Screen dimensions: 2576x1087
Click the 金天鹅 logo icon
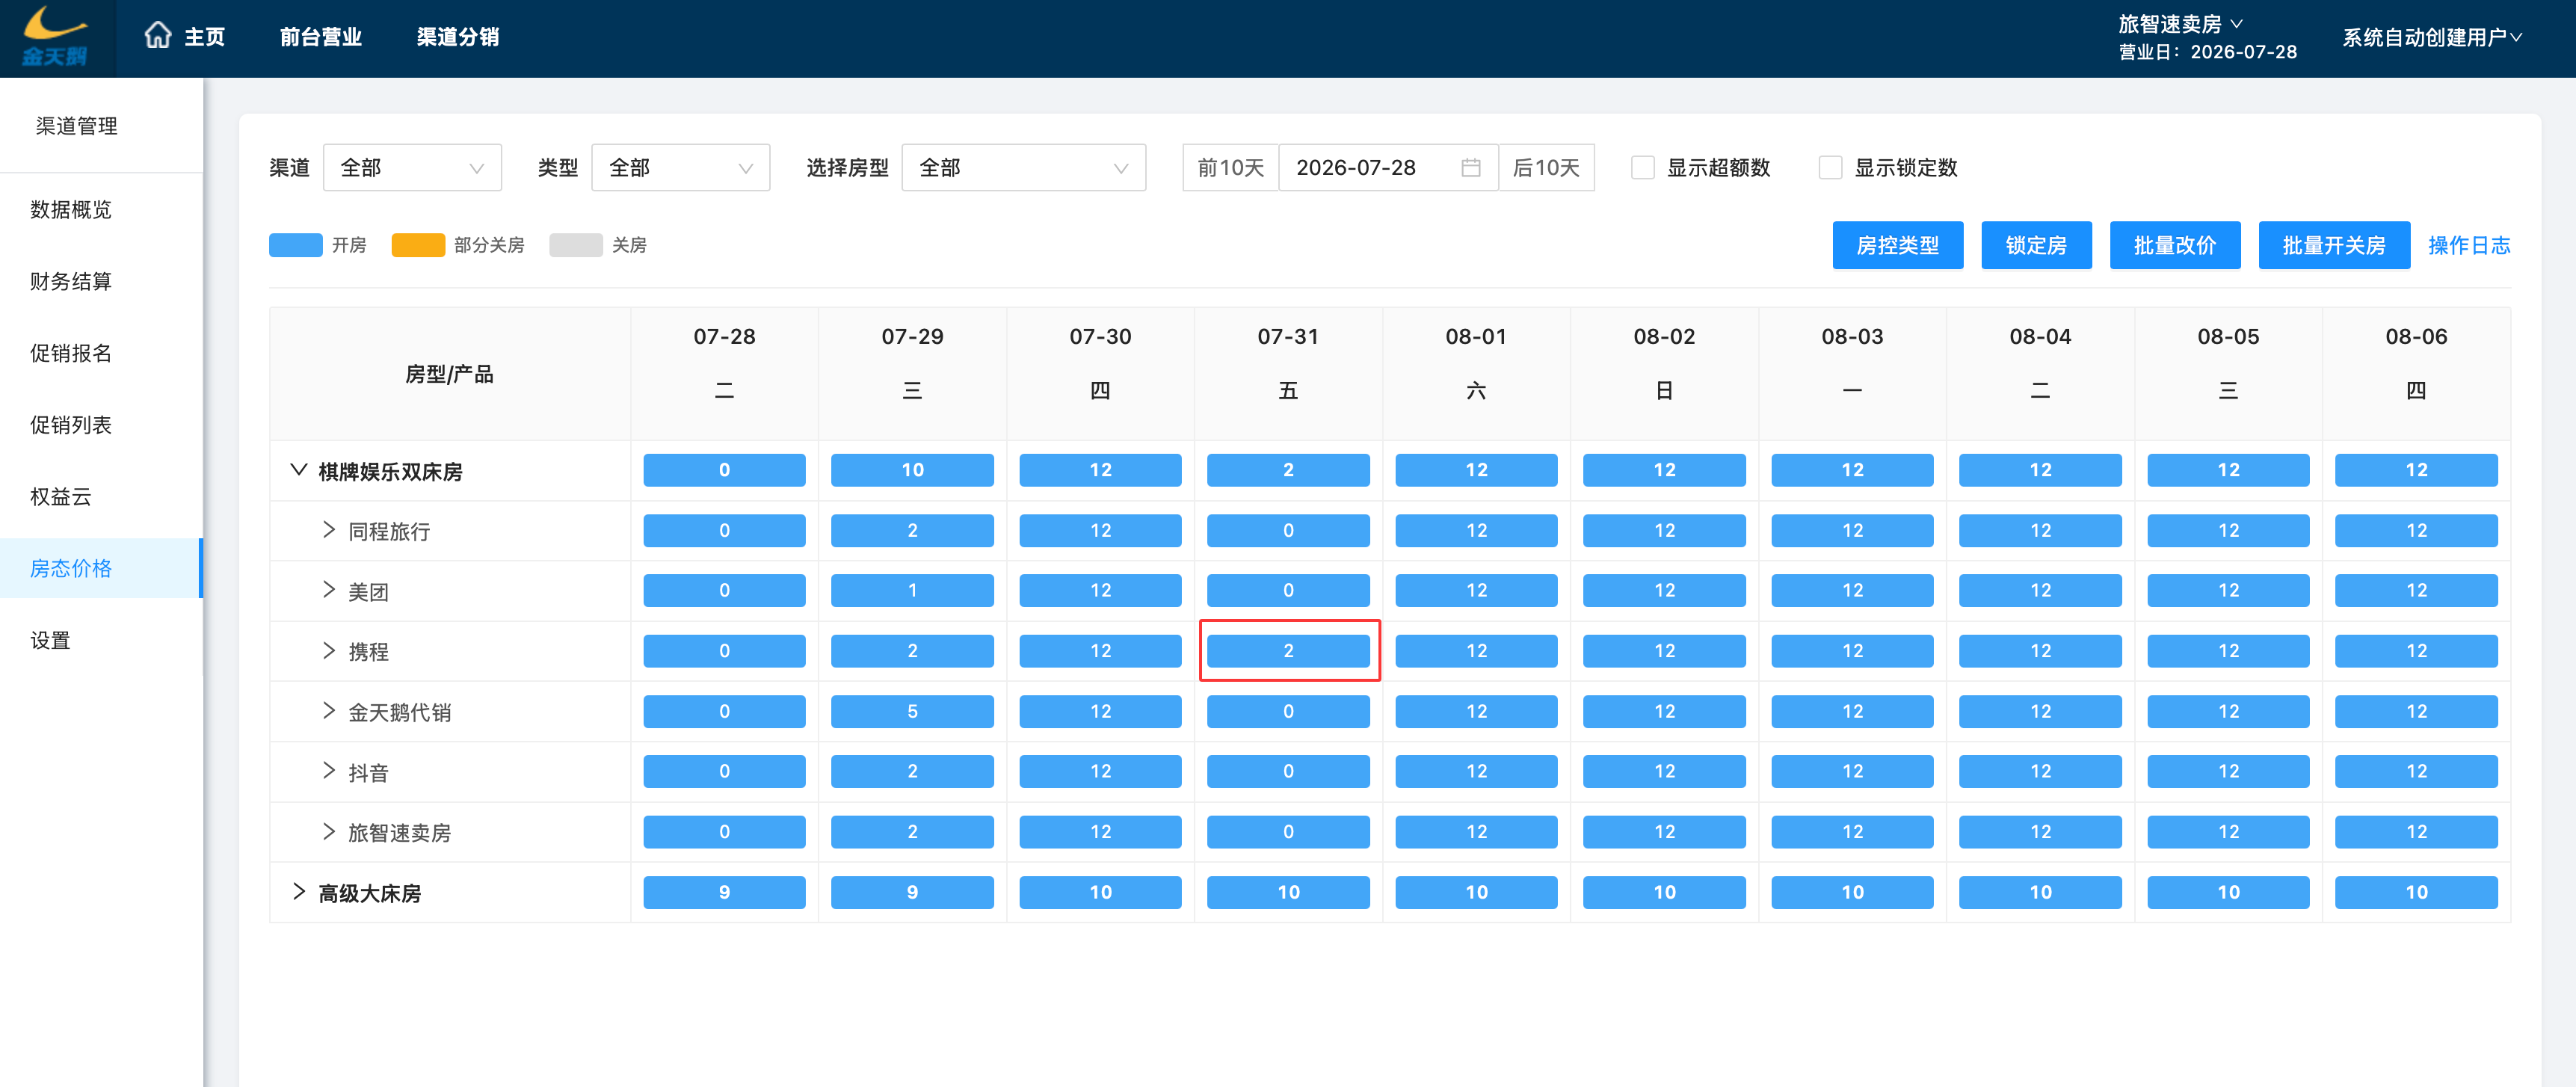click(55, 37)
